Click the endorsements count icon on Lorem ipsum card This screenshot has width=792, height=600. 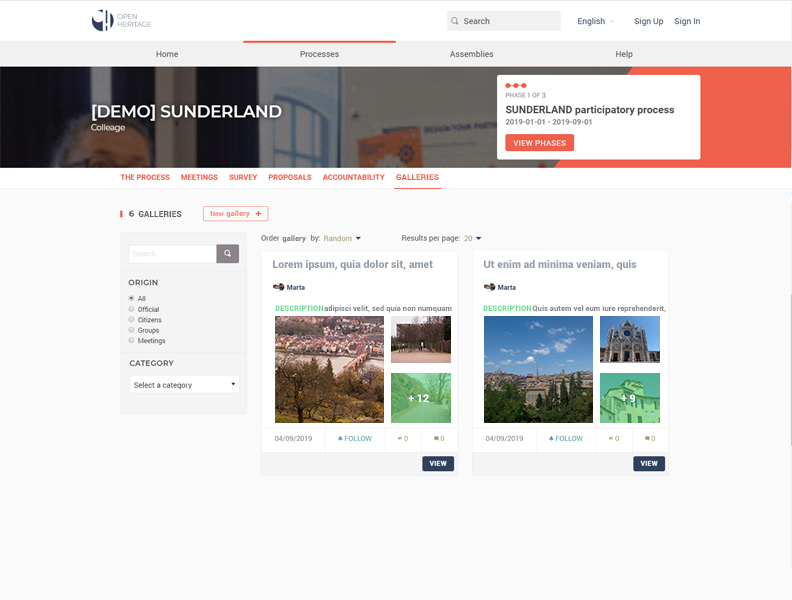402,438
